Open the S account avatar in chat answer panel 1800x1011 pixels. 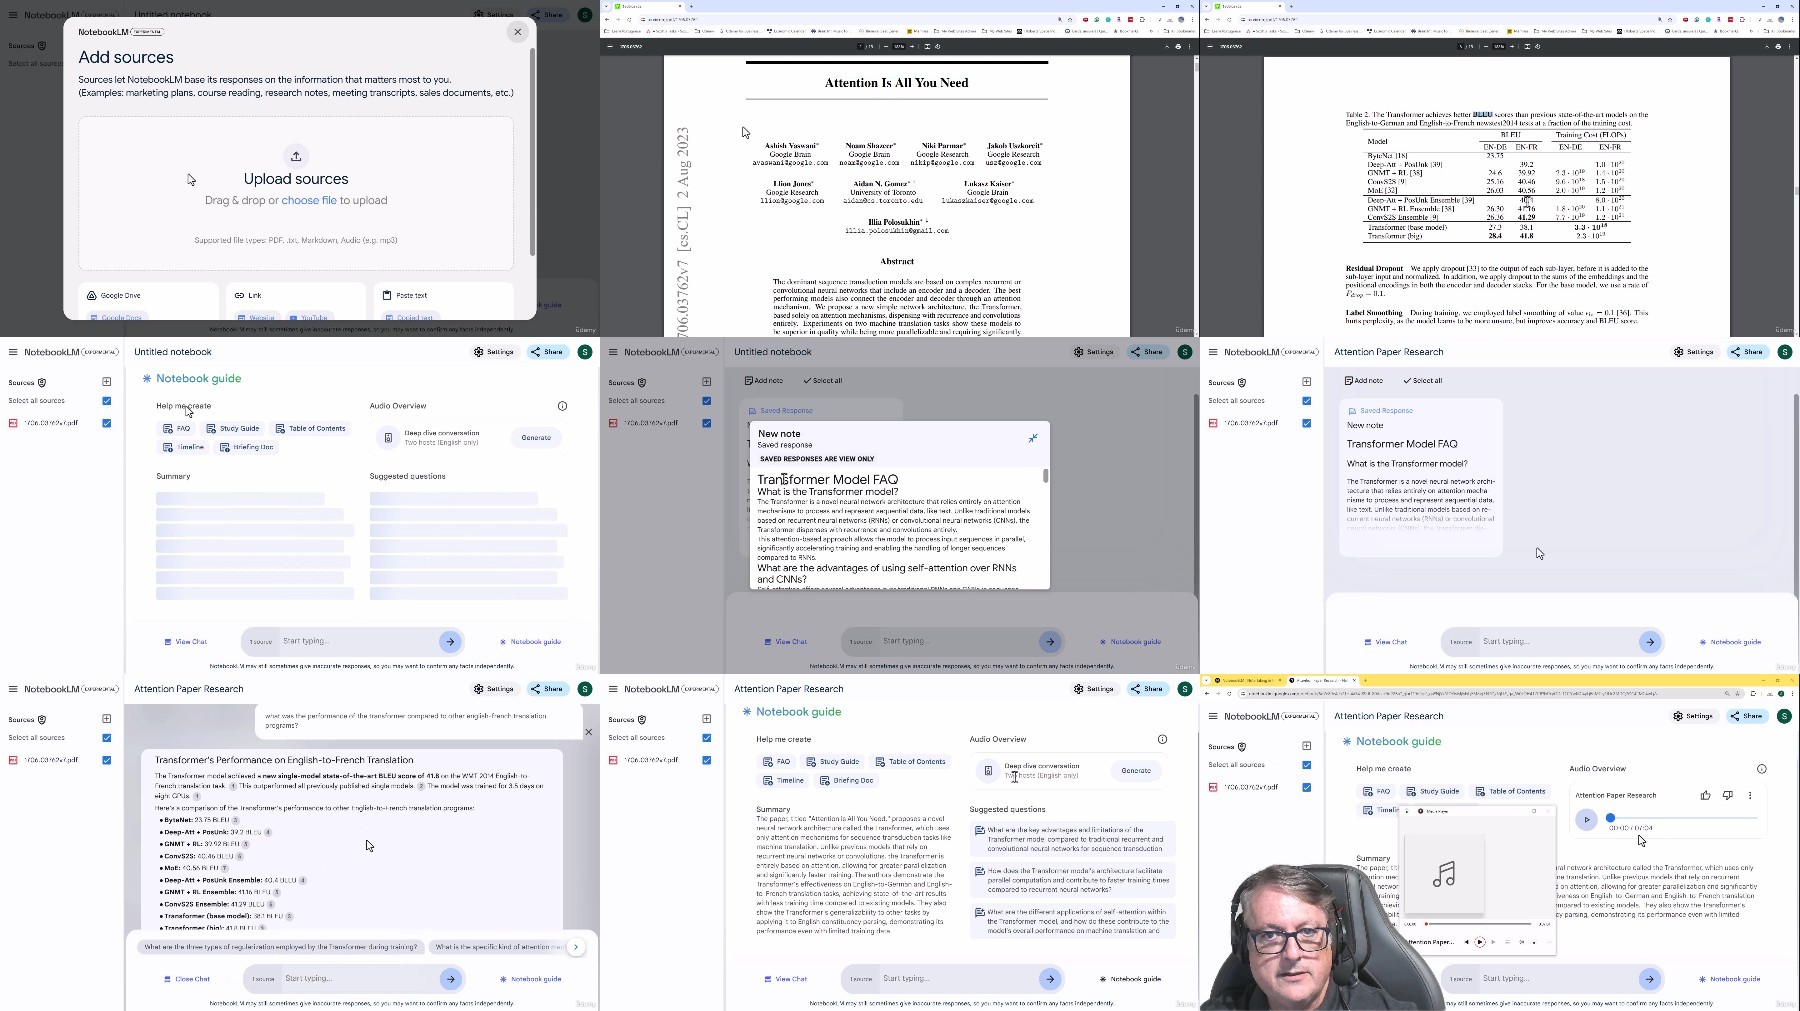click(x=585, y=689)
